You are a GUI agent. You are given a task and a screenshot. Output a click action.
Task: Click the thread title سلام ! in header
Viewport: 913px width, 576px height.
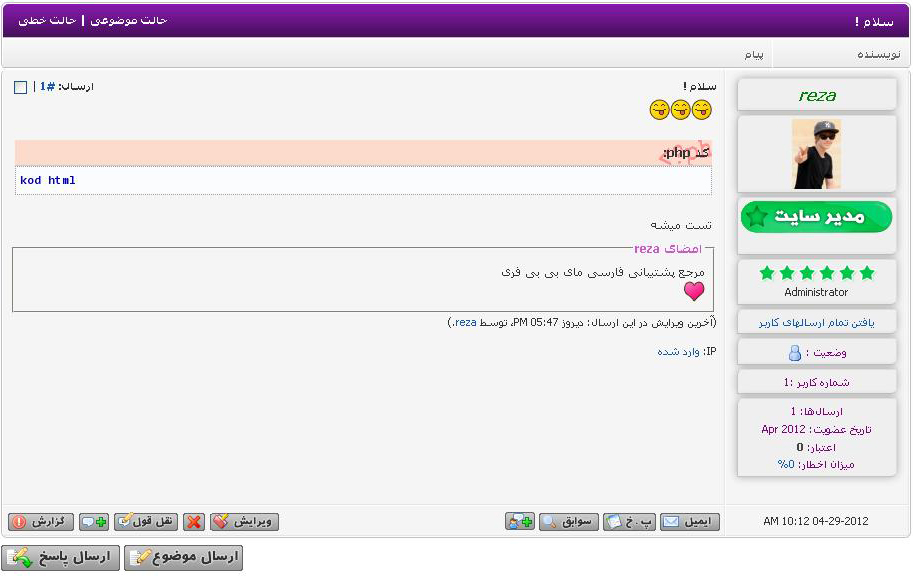tap(874, 22)
